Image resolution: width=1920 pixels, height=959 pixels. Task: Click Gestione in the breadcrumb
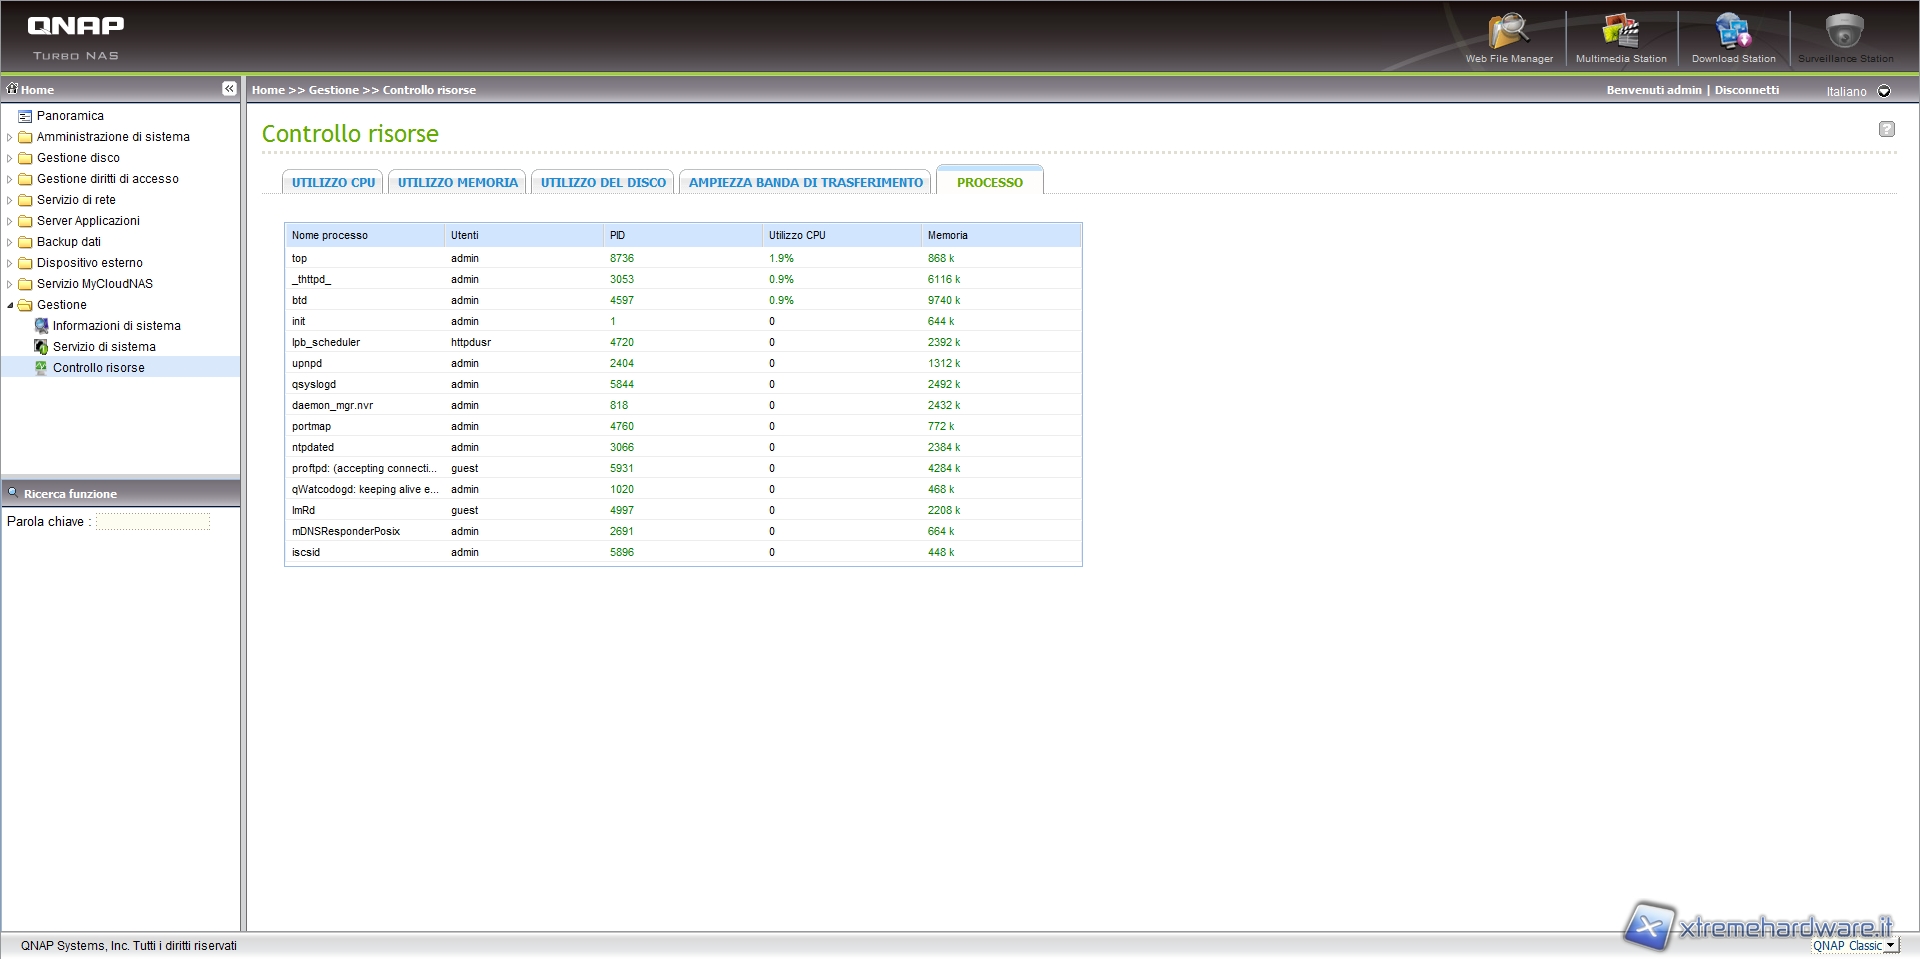(333, 90)
